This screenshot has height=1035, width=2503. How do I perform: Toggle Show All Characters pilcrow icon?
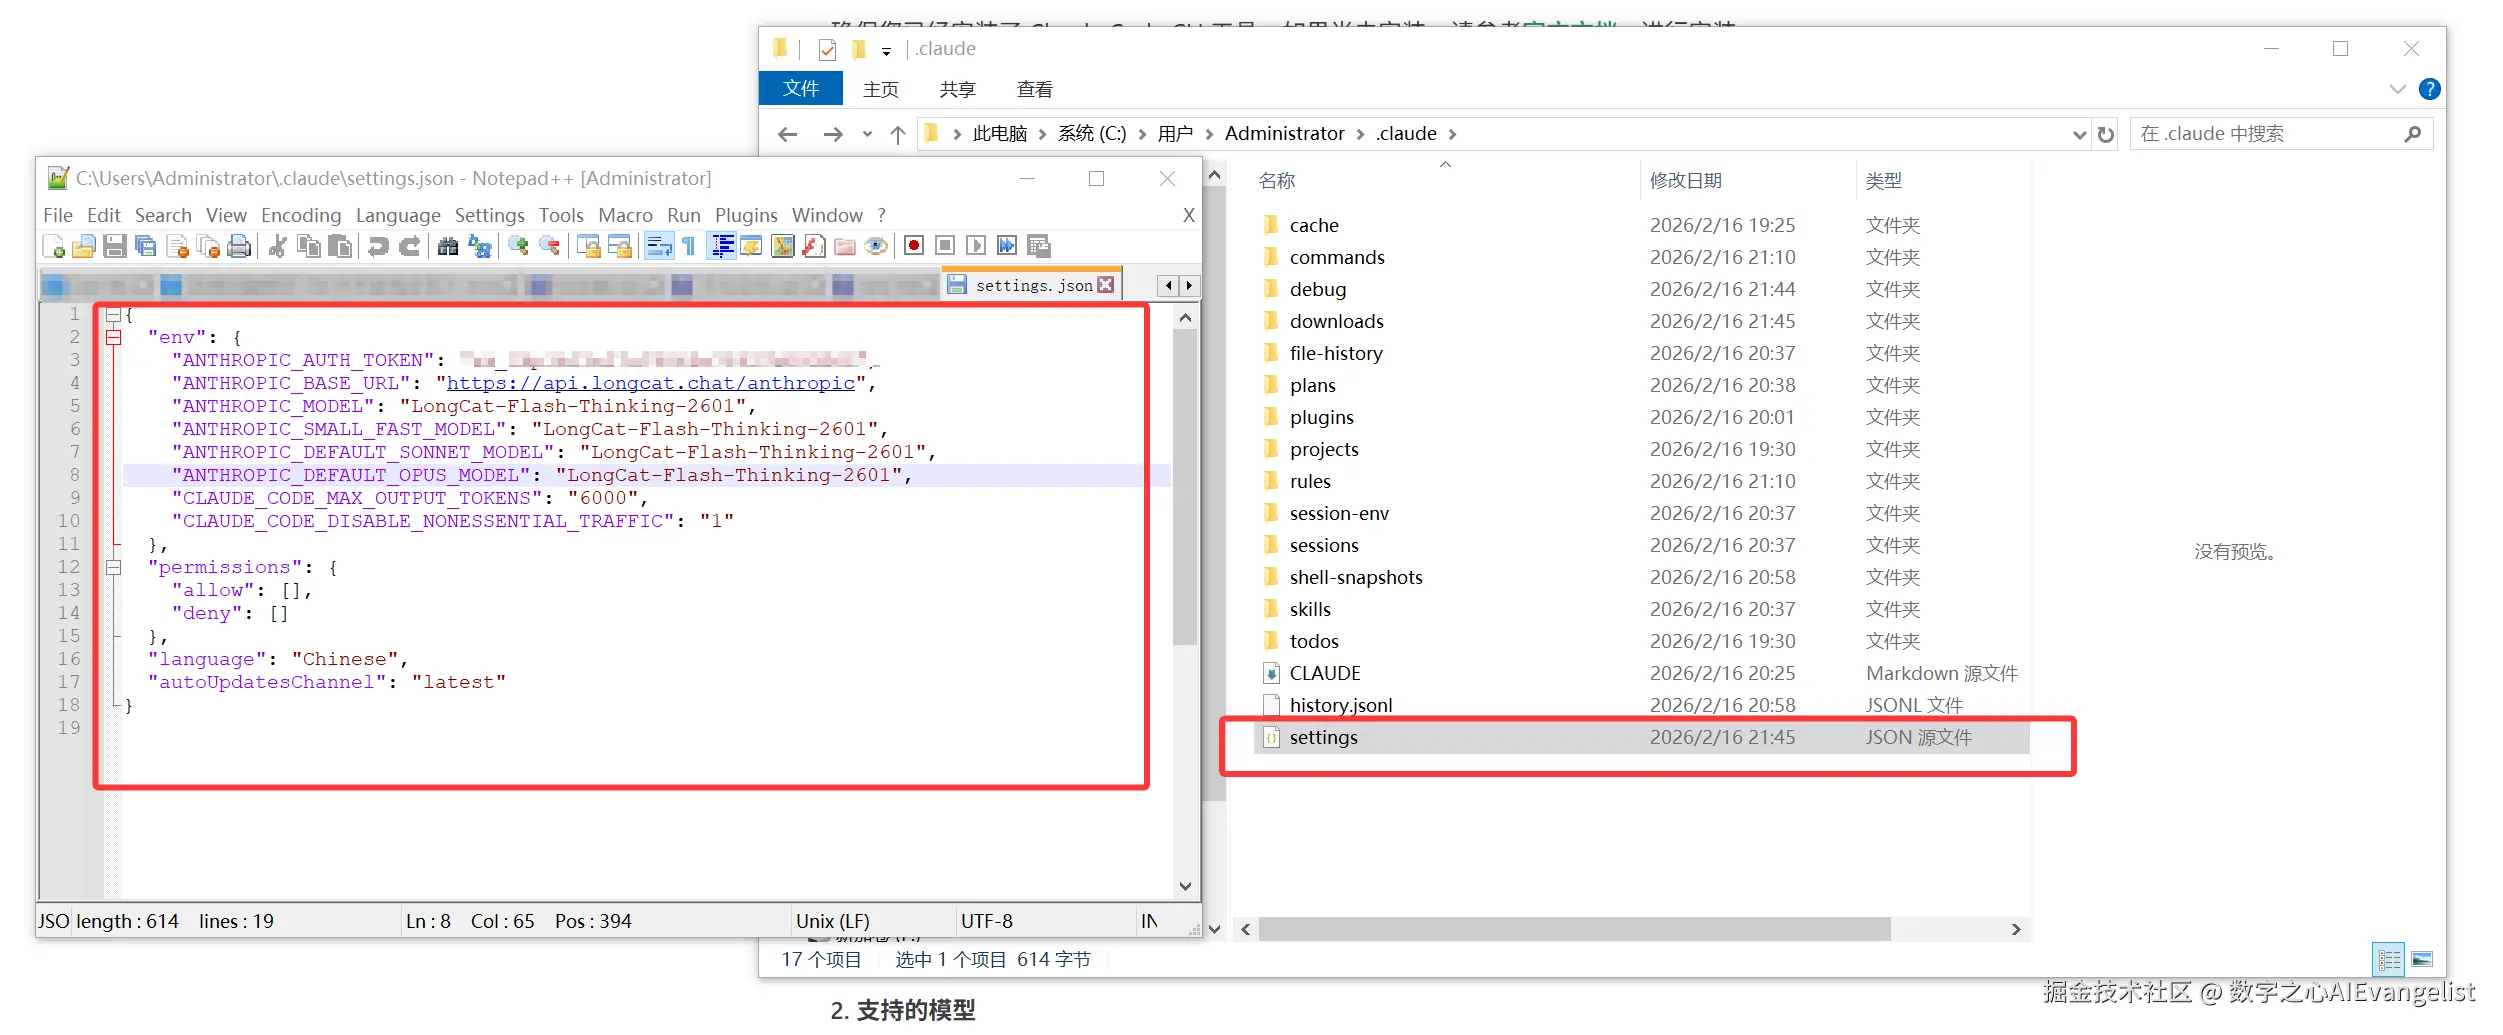689,246
